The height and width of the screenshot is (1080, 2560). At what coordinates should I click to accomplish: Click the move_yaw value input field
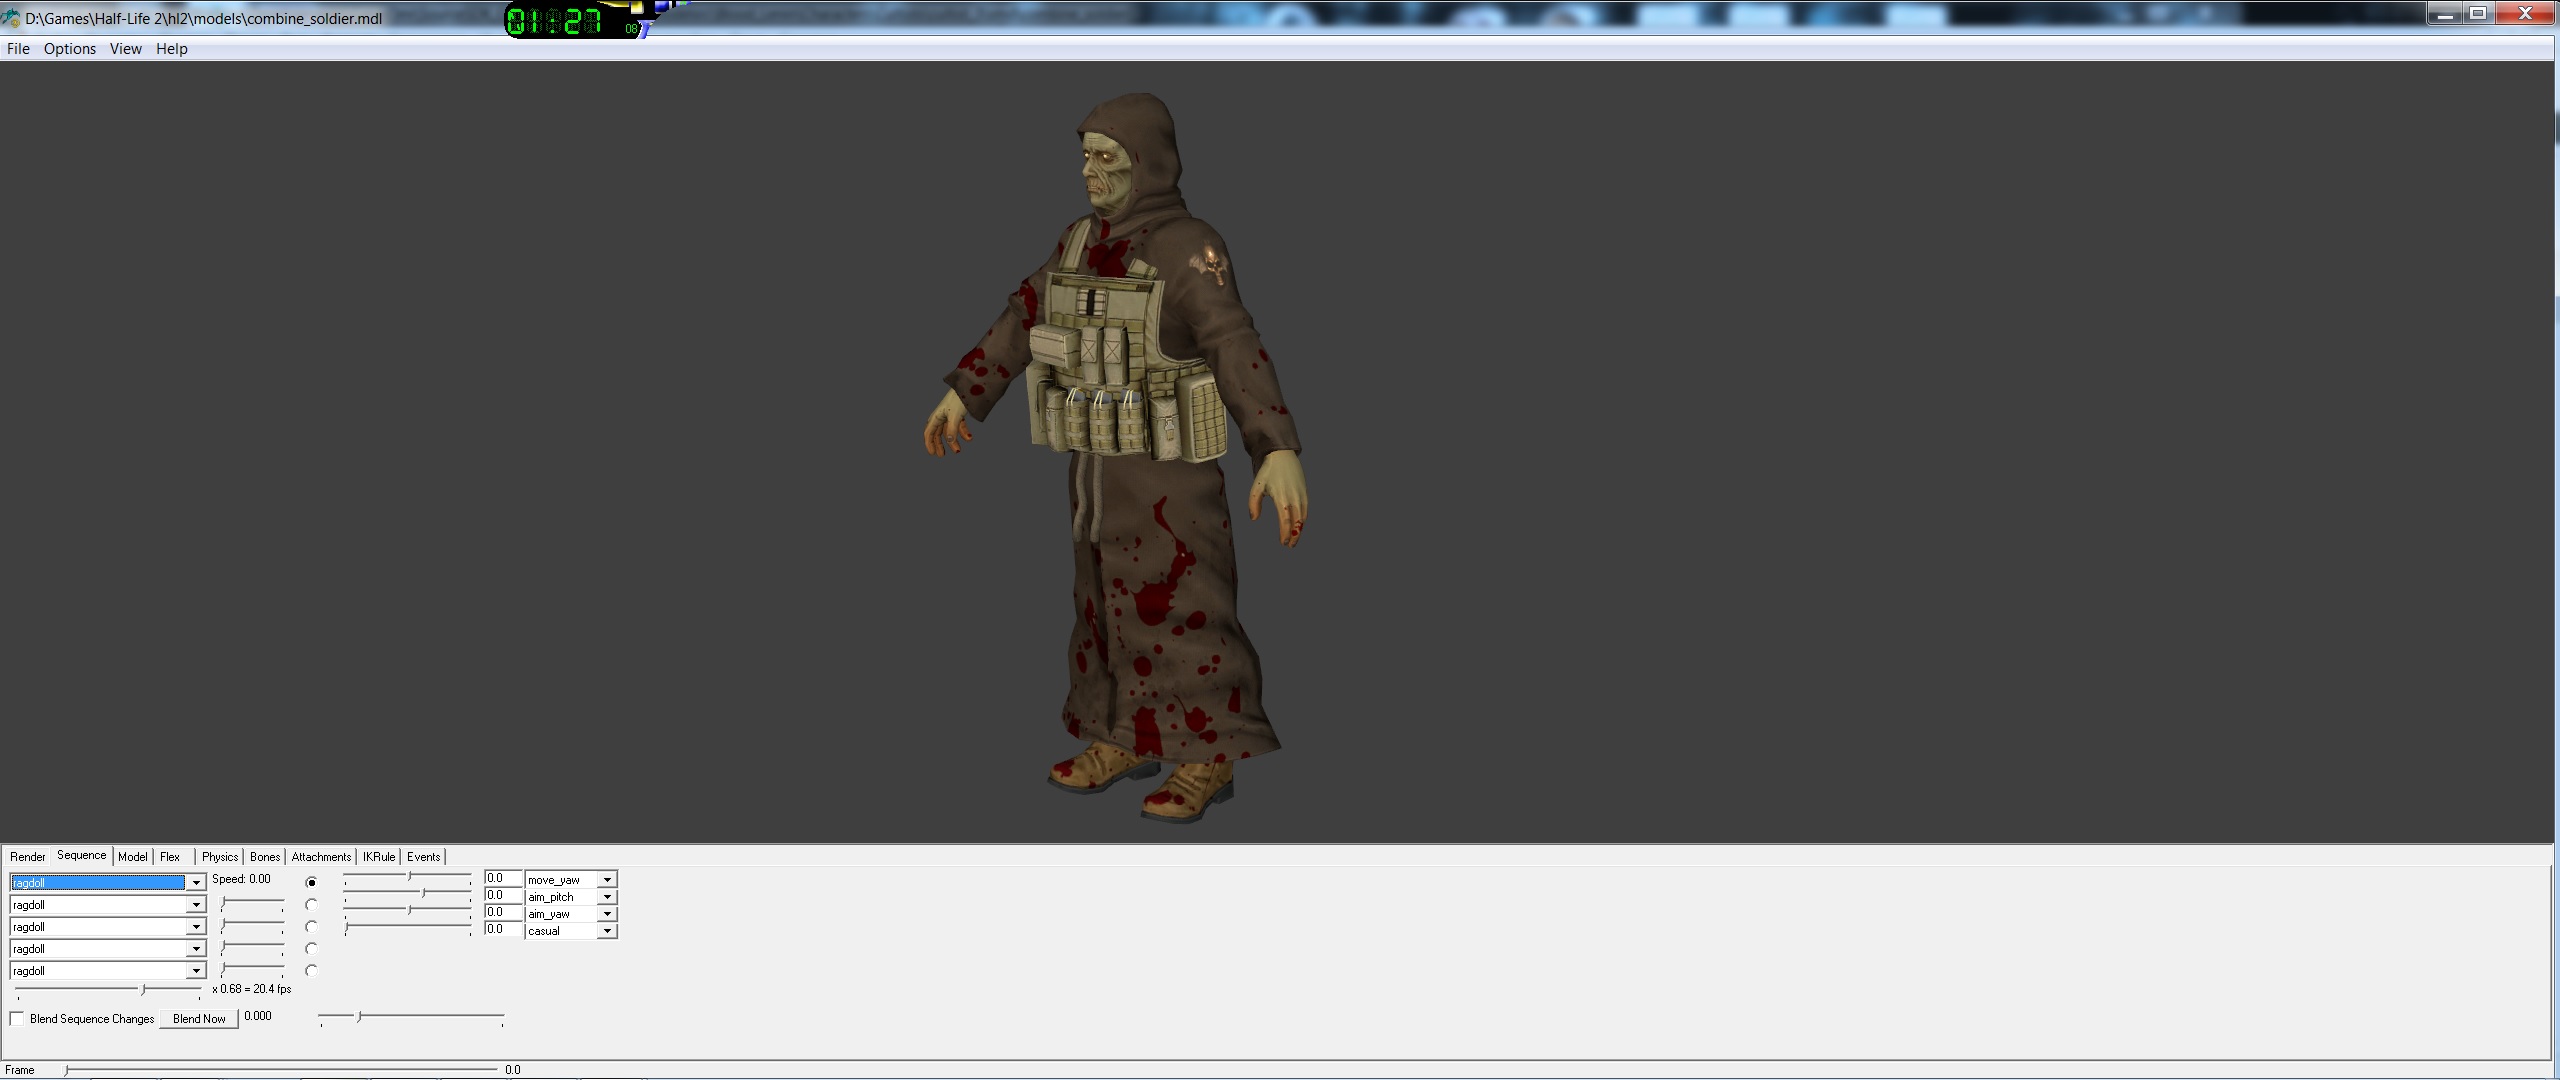pos(503,879)
